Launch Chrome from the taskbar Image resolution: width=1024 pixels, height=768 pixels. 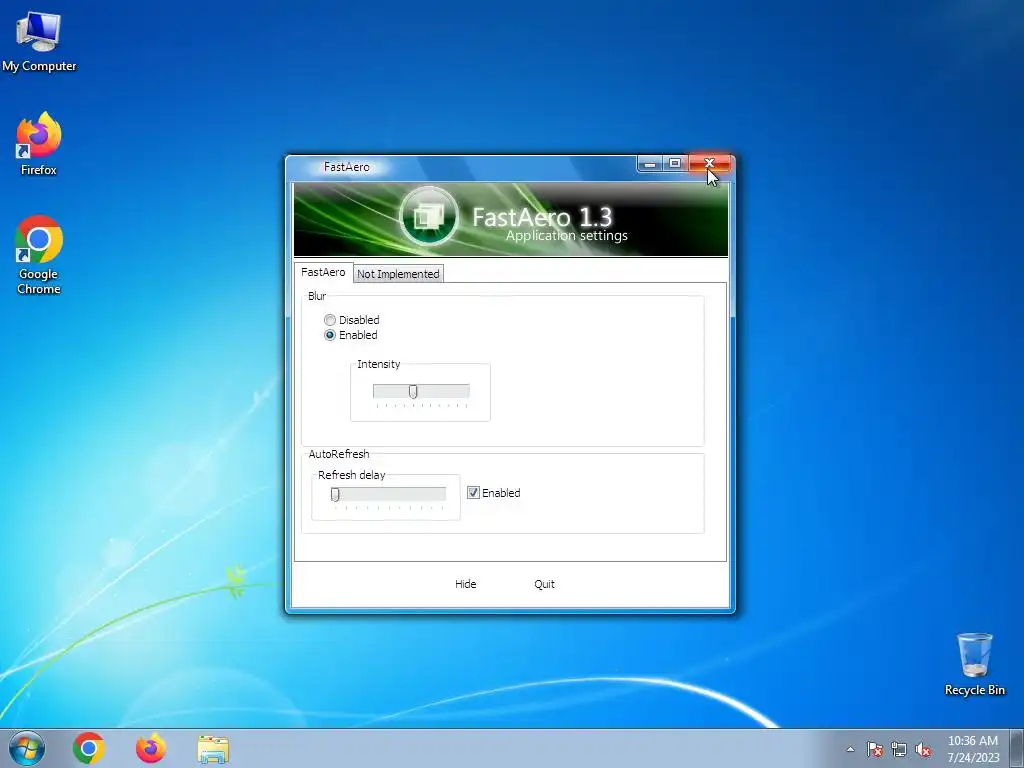[89, 748]
